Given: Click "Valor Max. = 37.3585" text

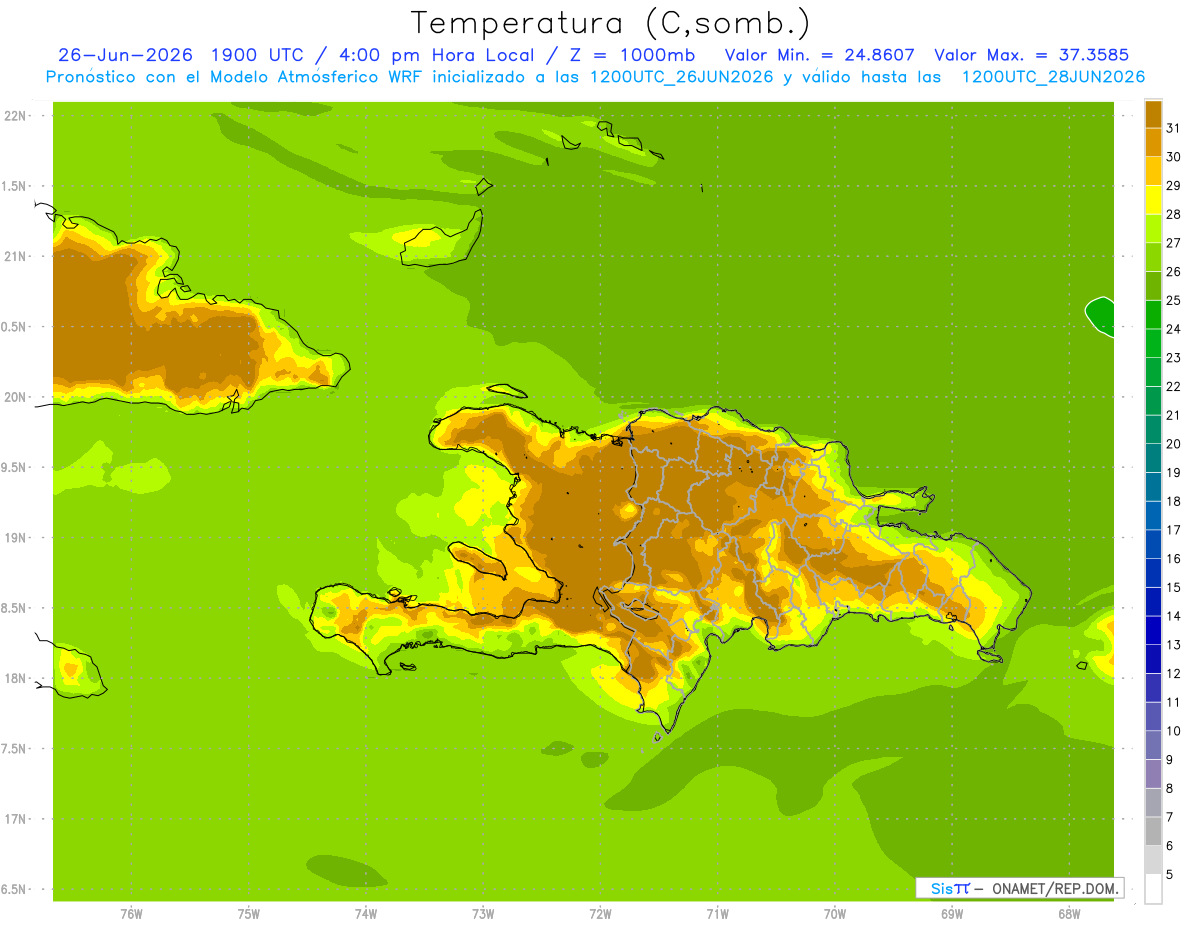Looking at the screenshot, I should coord(1031,55).
